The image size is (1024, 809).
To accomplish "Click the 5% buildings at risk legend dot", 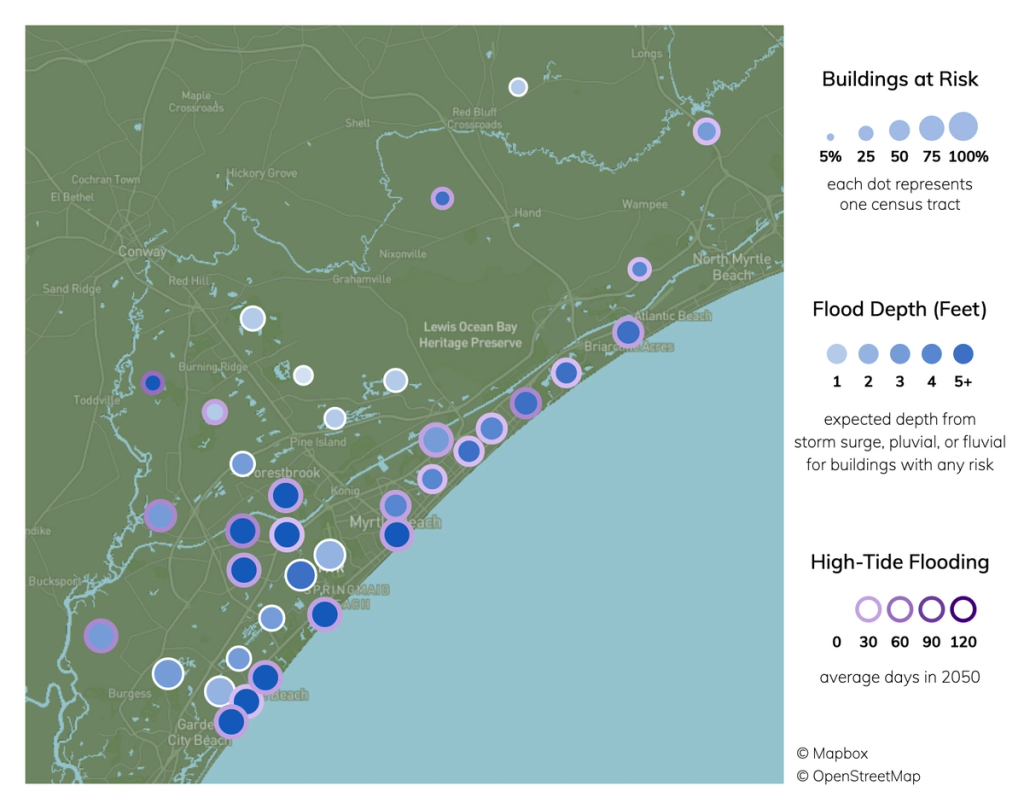I will pos(830,136).
